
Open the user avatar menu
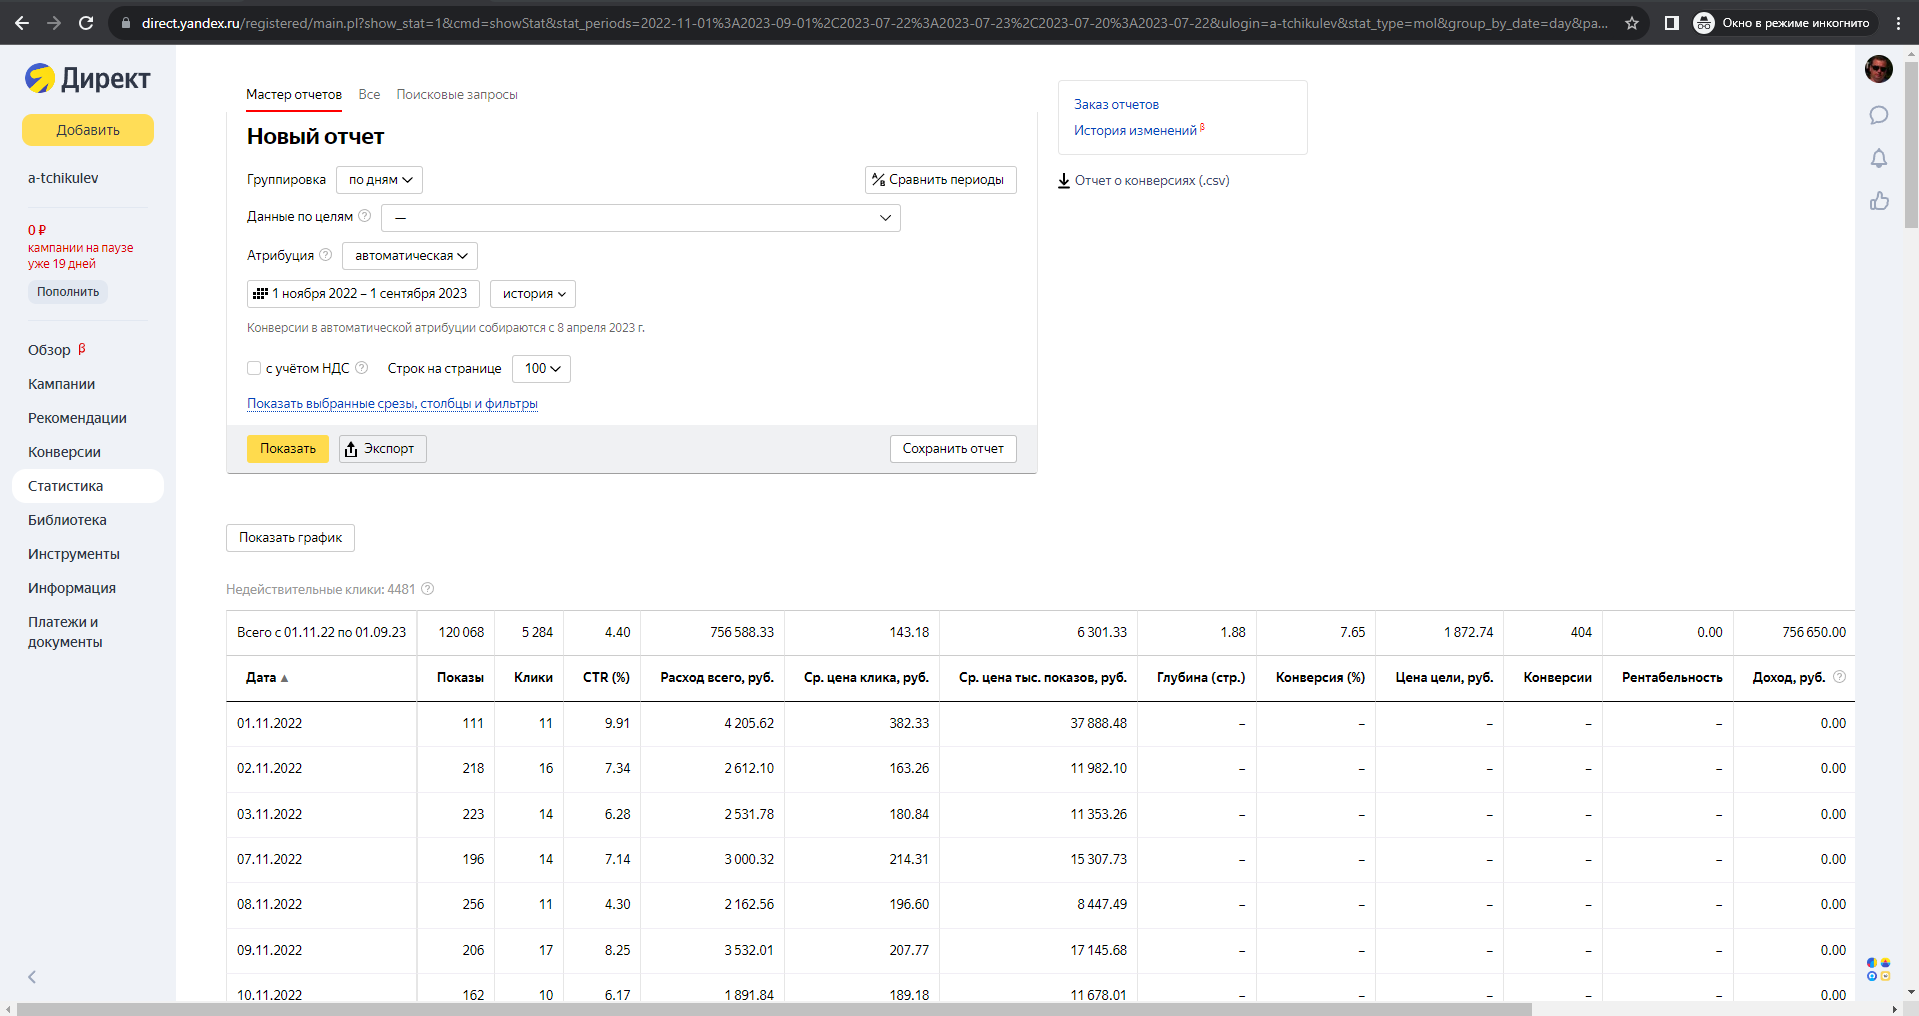pyautogui.click(x=1879, y=69)
